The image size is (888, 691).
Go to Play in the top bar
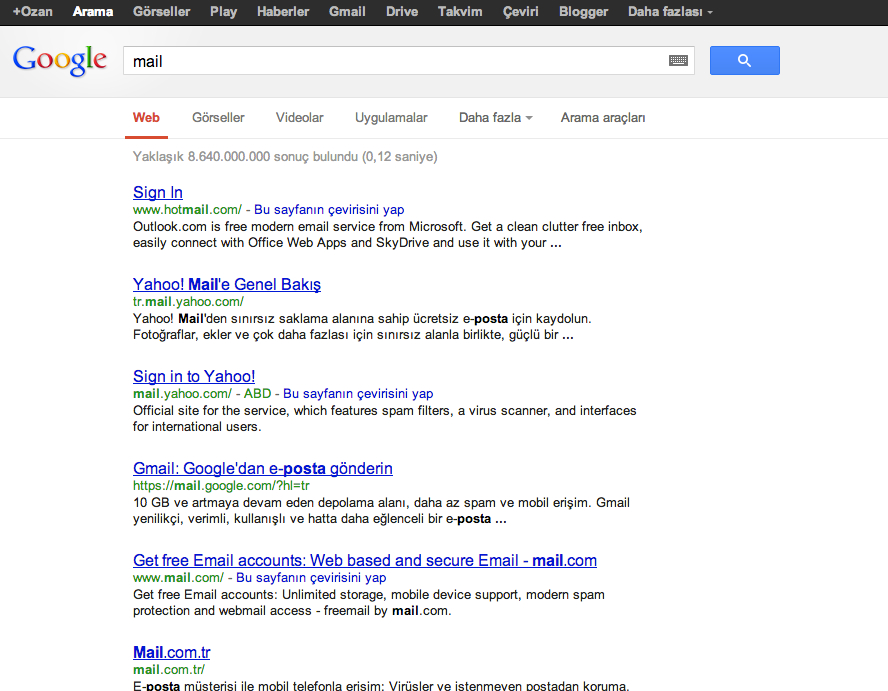point(223,11)
